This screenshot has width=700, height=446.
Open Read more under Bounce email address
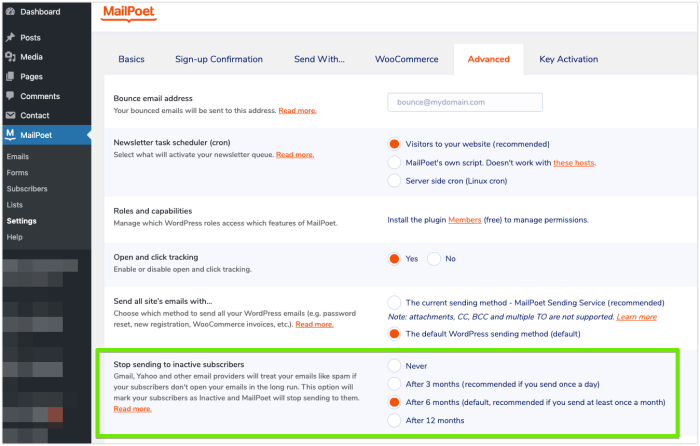(297, 110)
